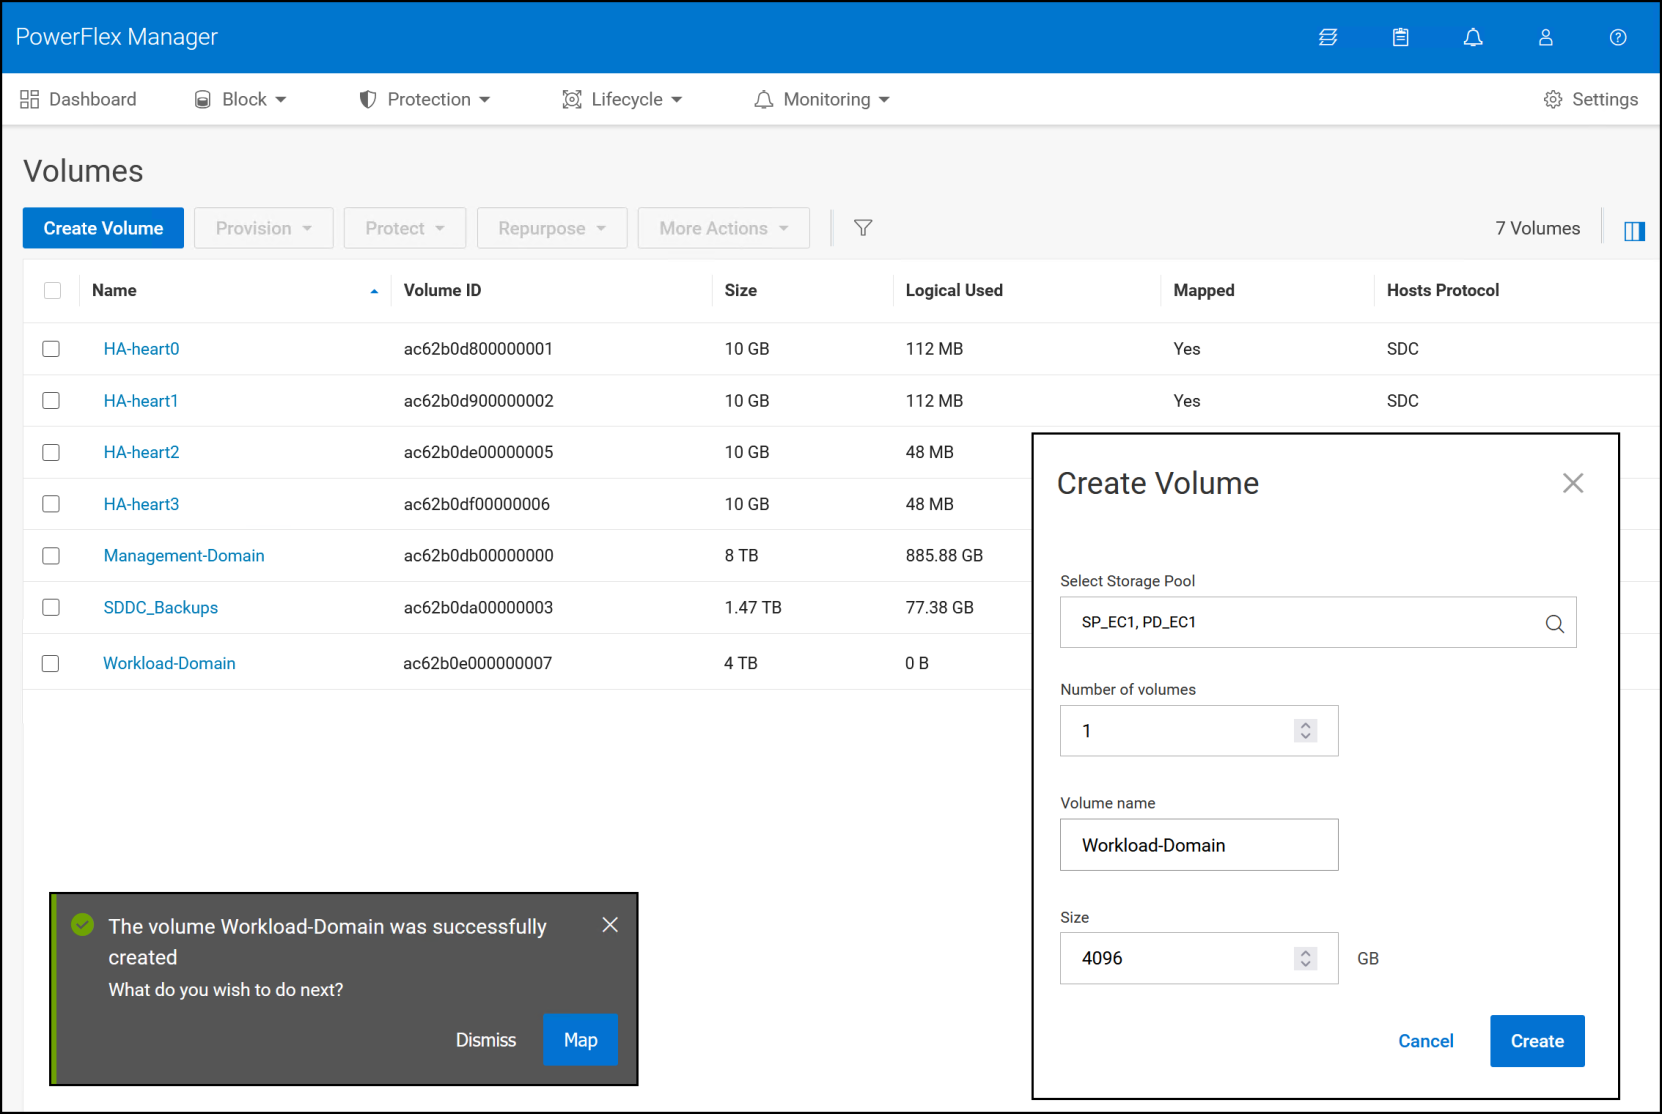
Task: Expand the Block menu
Action: coord(240,99)
